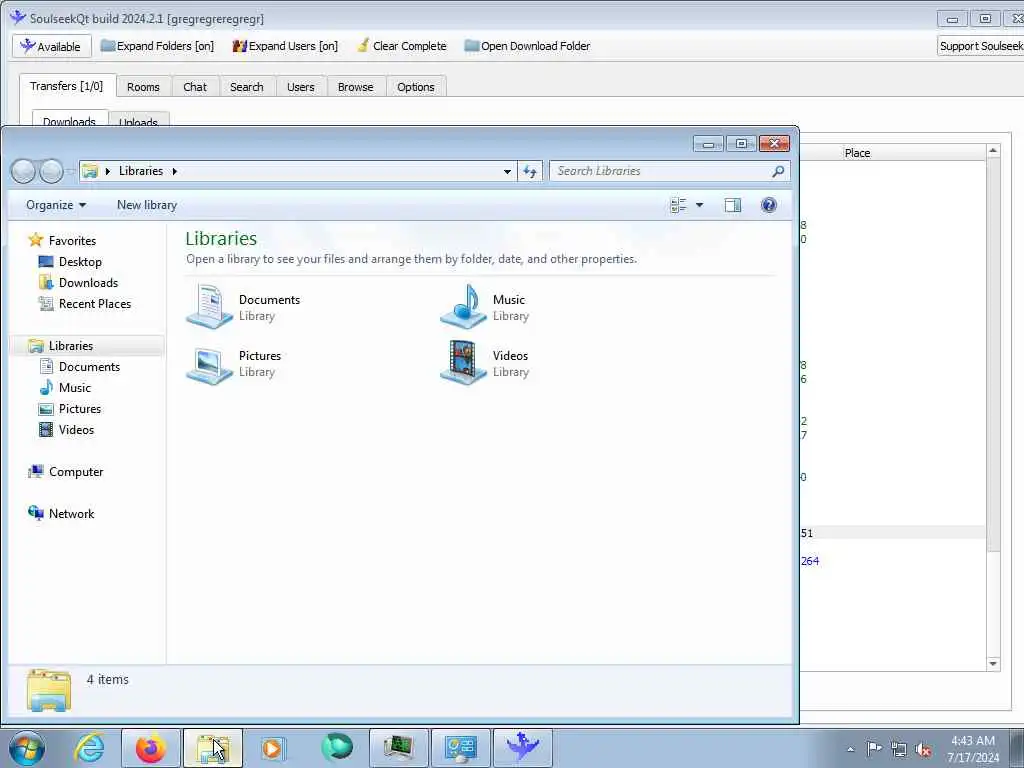The height and width of the screenshot is (768, 1024).
Task: Show hidden tray icons arrow
Action: coord(850,750)
